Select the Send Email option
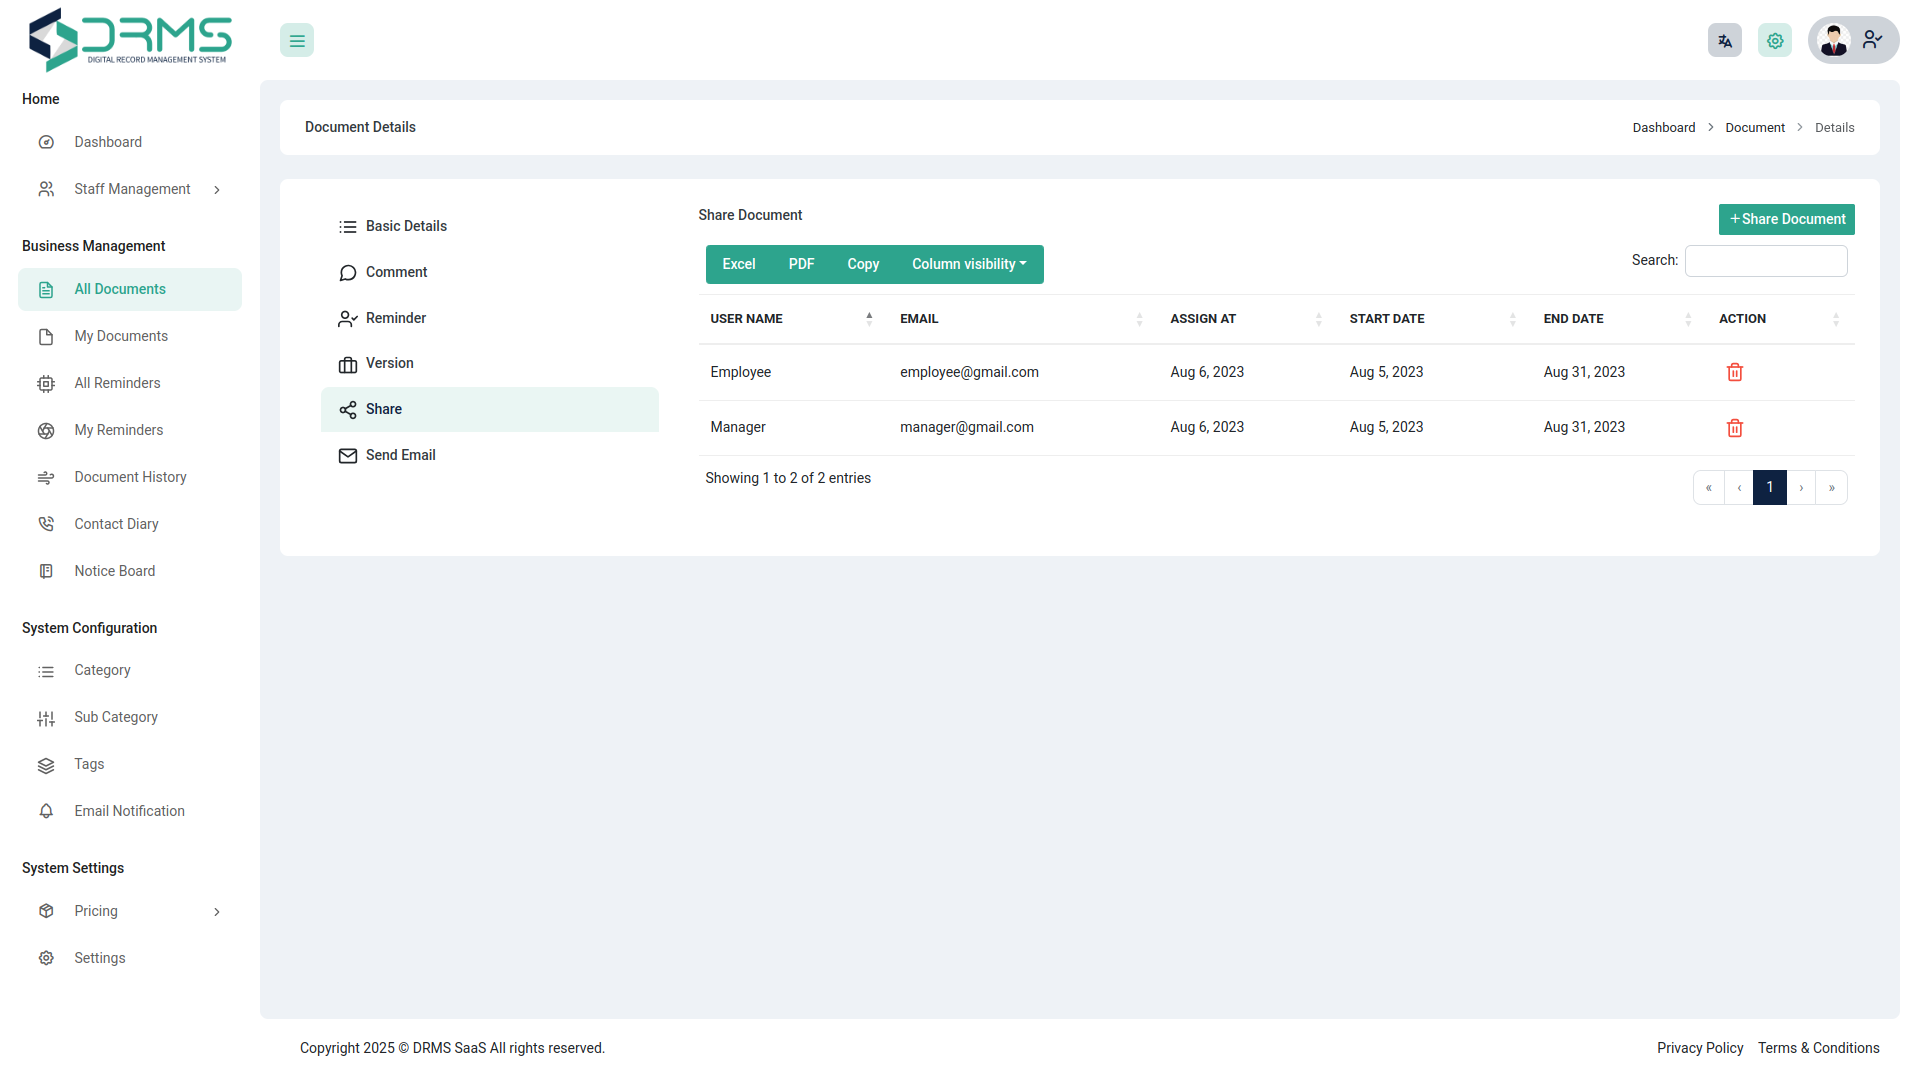1920x1080 pixels. click(x=400, y=455)
